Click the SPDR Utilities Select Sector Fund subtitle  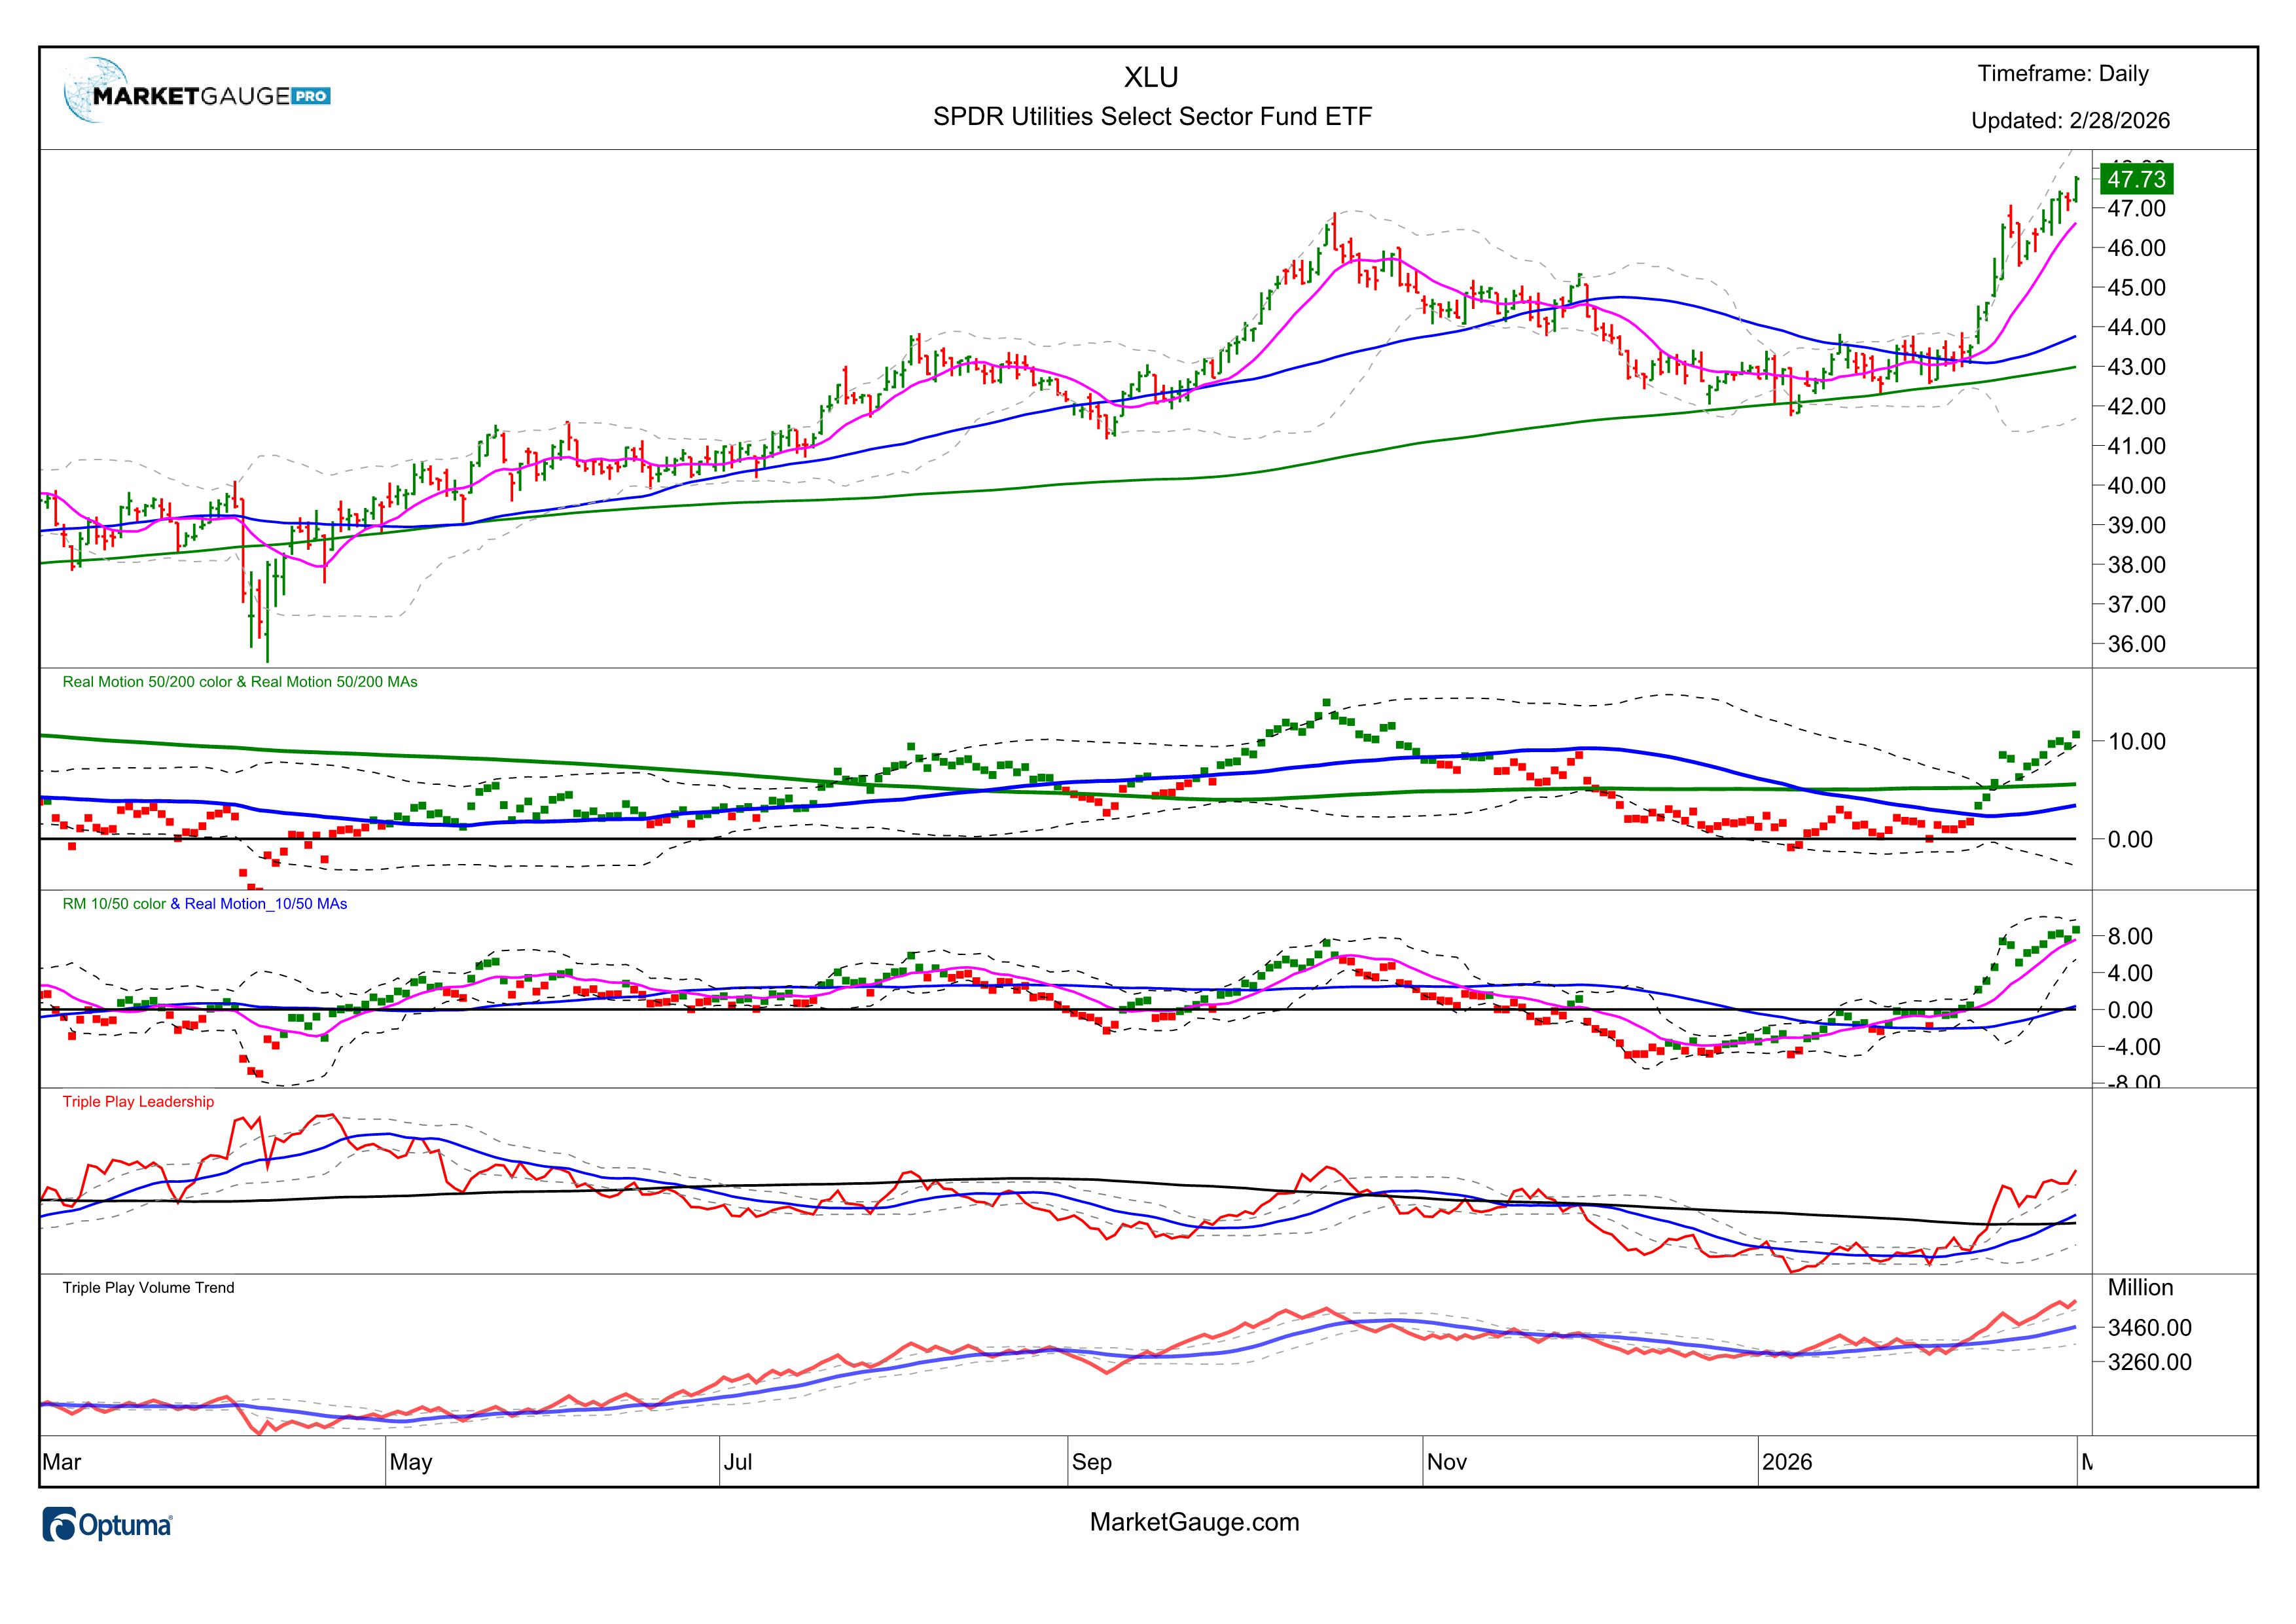pos(1152,117)
